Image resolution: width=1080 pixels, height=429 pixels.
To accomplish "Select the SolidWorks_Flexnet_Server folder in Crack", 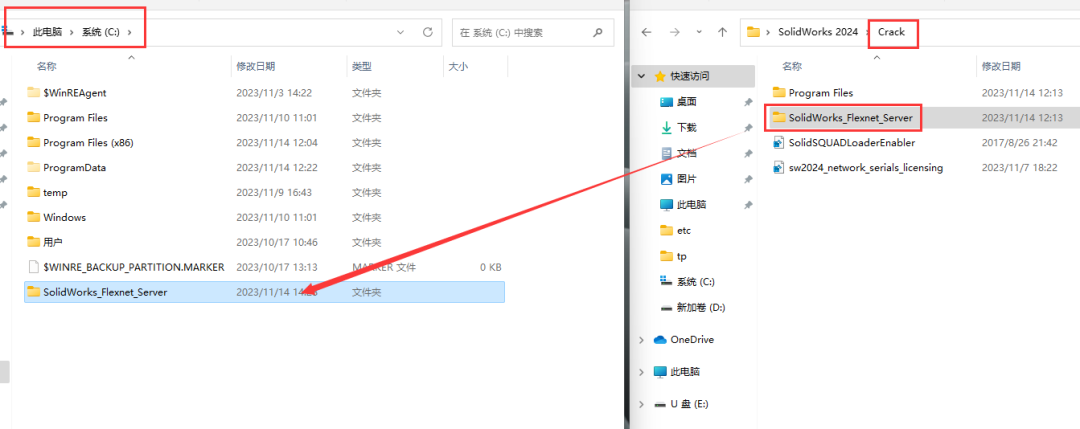I will [850, 118].
